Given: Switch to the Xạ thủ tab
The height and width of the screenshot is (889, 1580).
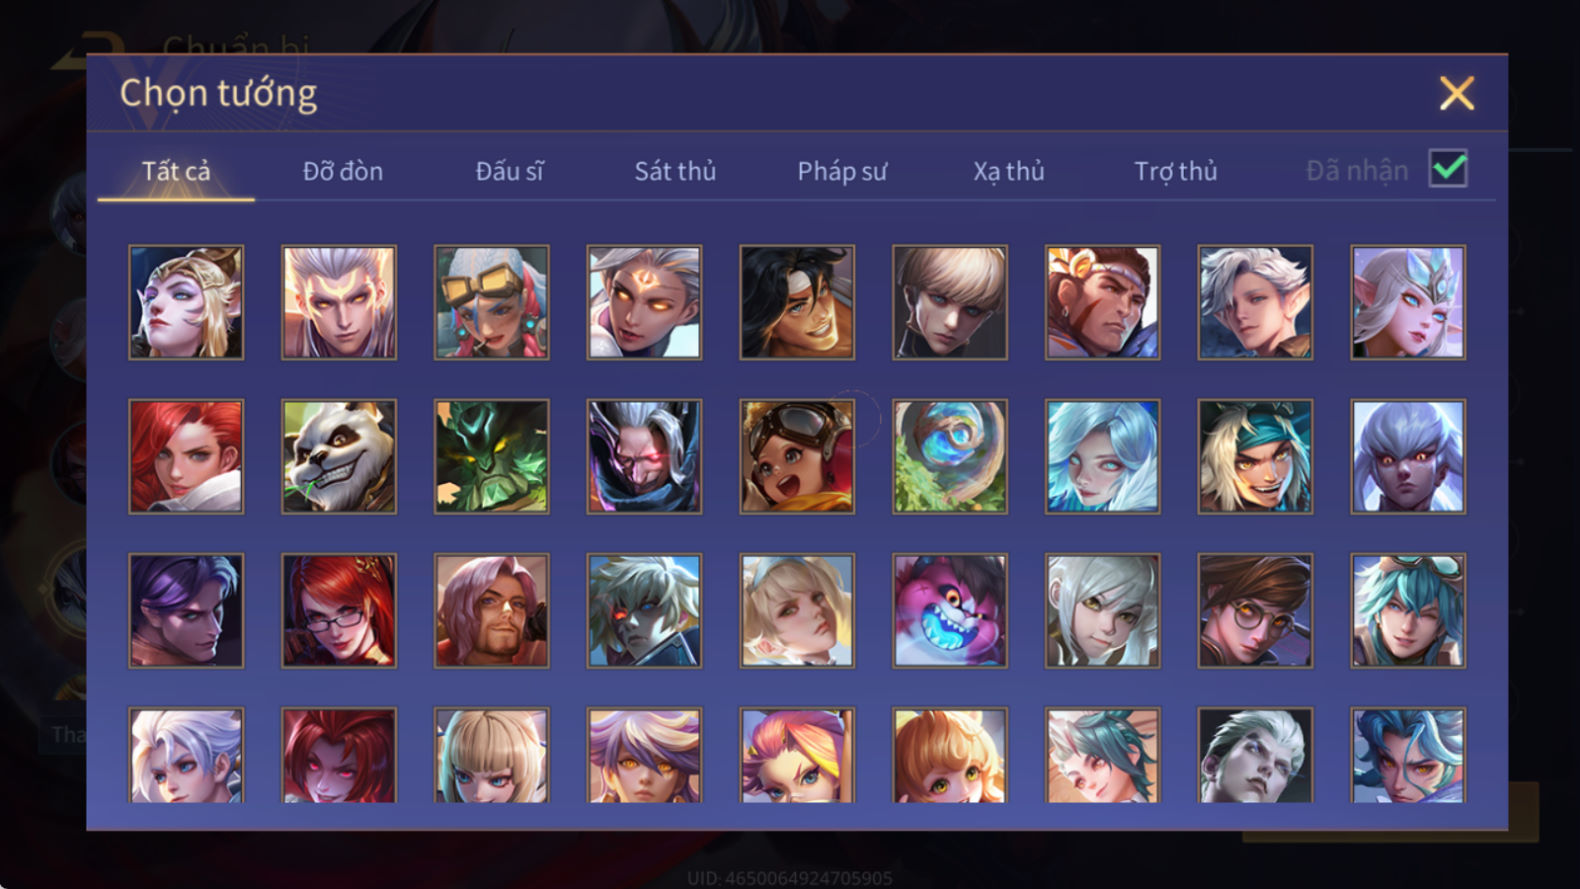Looking at the screenshot, I should 1009,171.
